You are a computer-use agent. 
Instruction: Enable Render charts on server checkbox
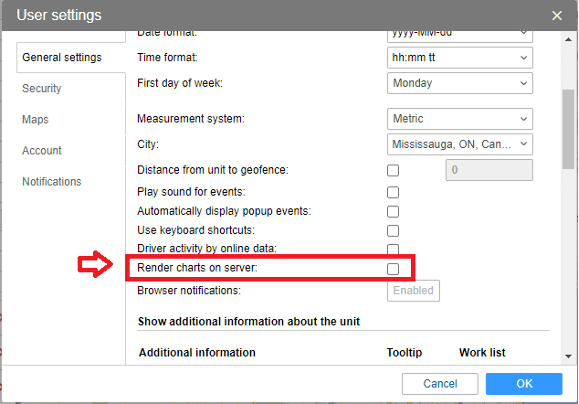click(x=393, y=269)
